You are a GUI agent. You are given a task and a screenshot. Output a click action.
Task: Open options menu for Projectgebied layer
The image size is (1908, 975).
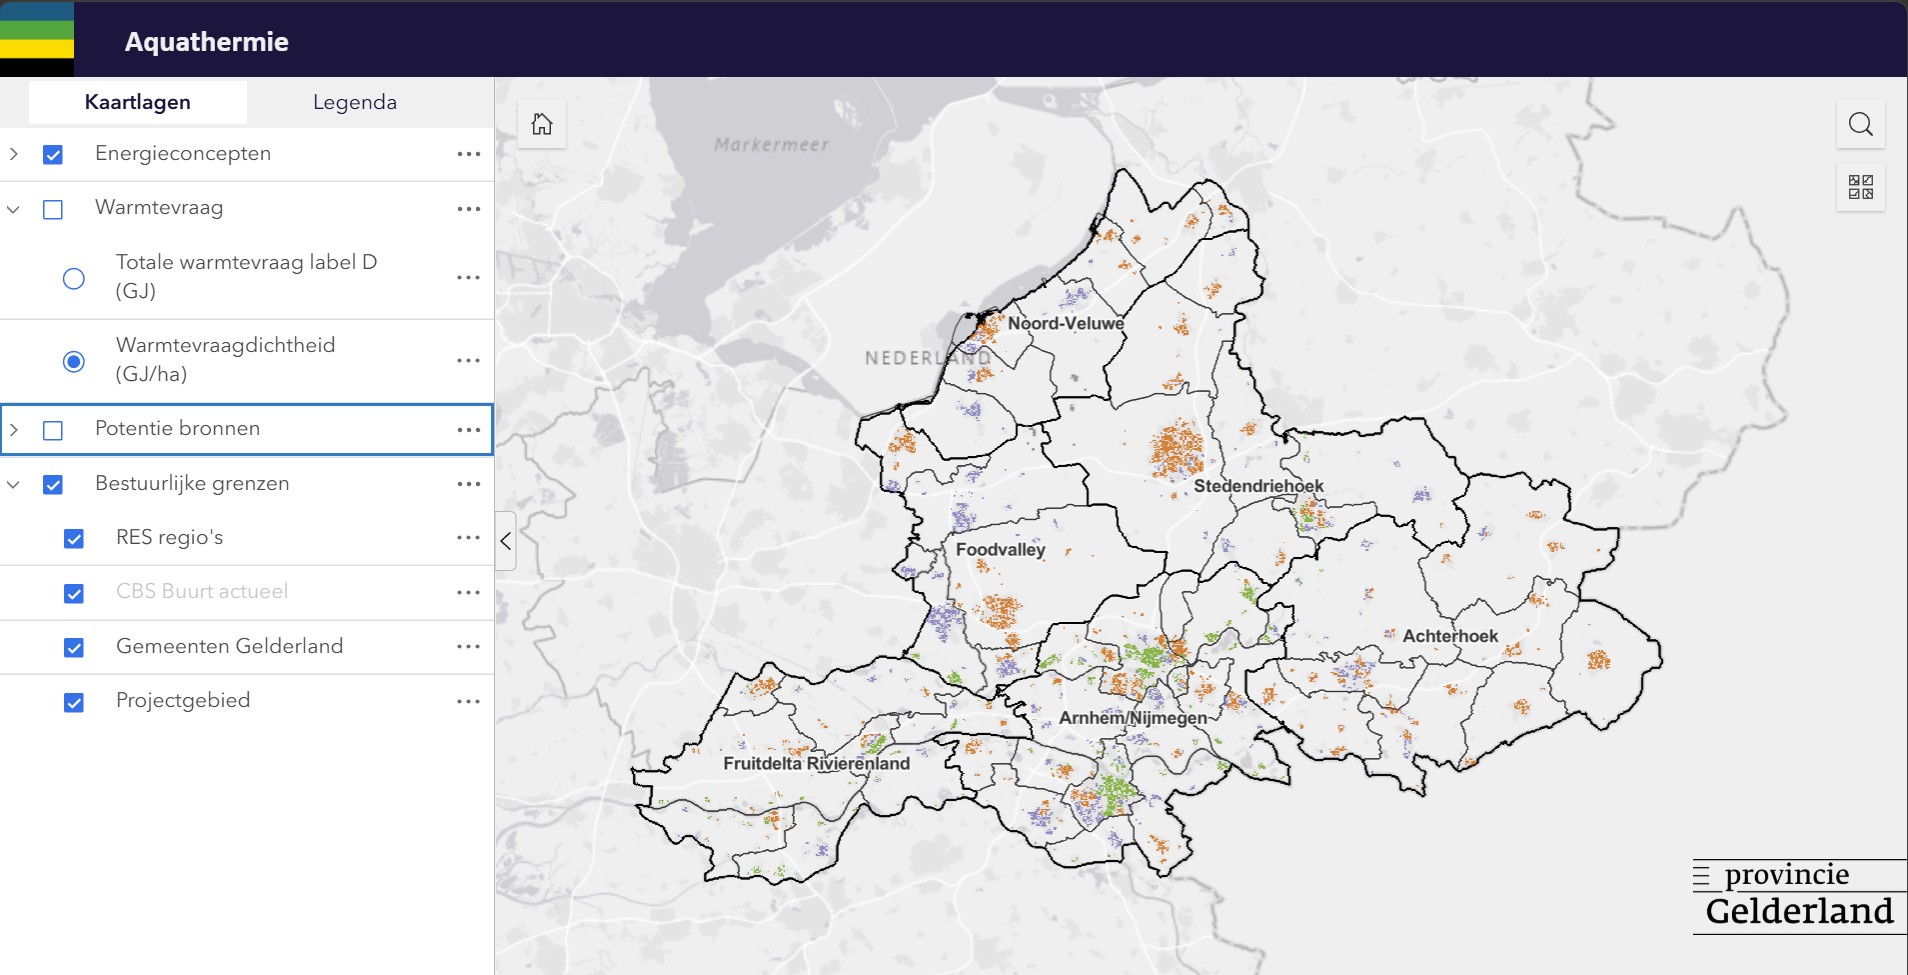point(469,702)
